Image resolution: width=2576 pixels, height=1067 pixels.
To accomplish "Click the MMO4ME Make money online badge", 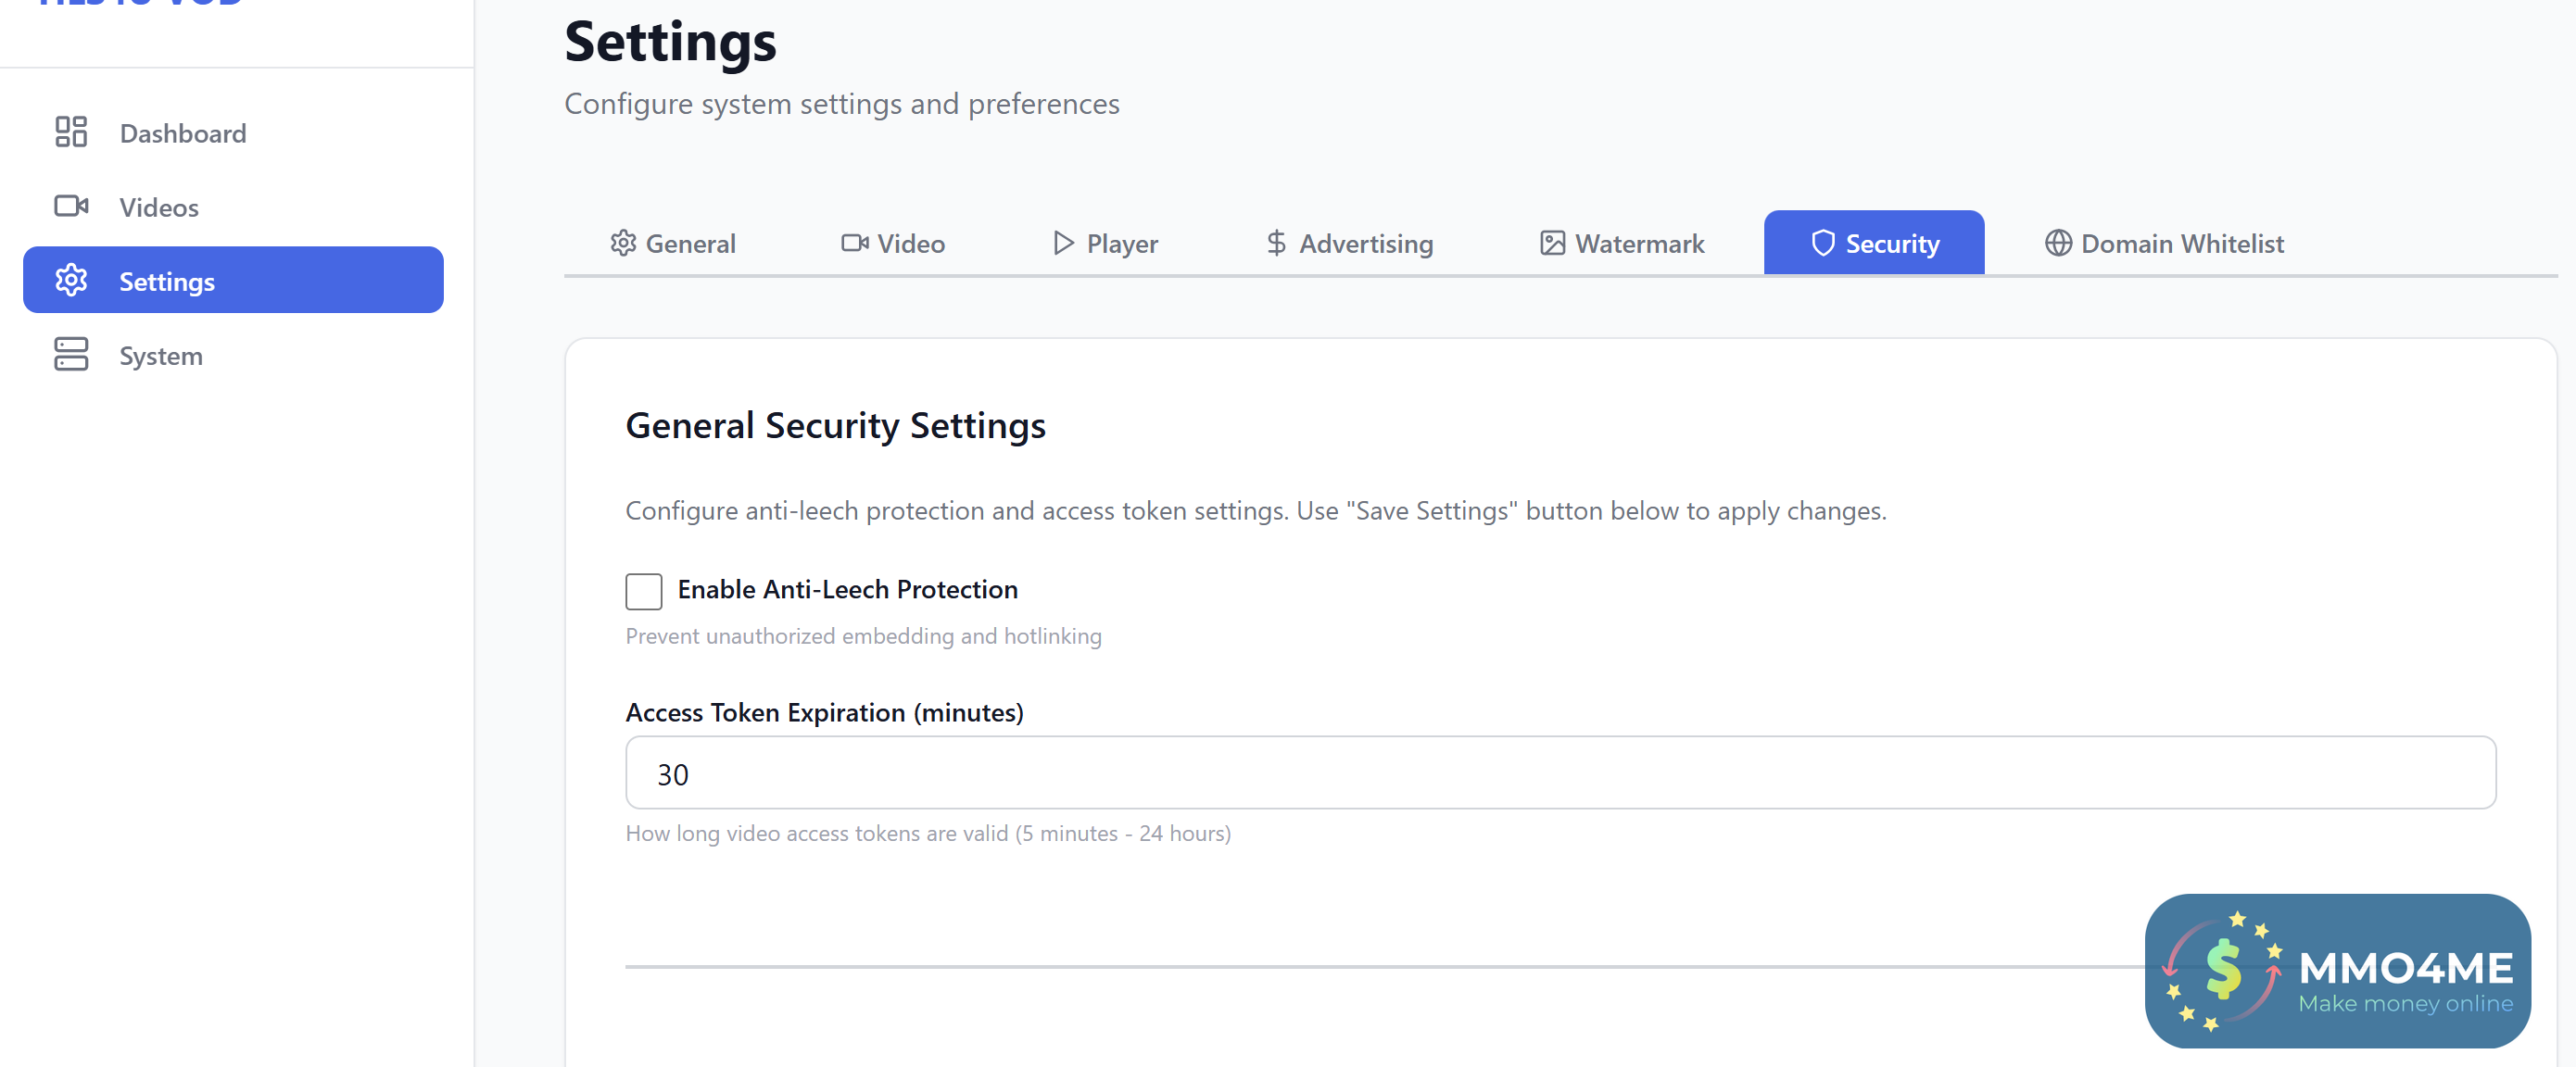I will (2336, 970).
